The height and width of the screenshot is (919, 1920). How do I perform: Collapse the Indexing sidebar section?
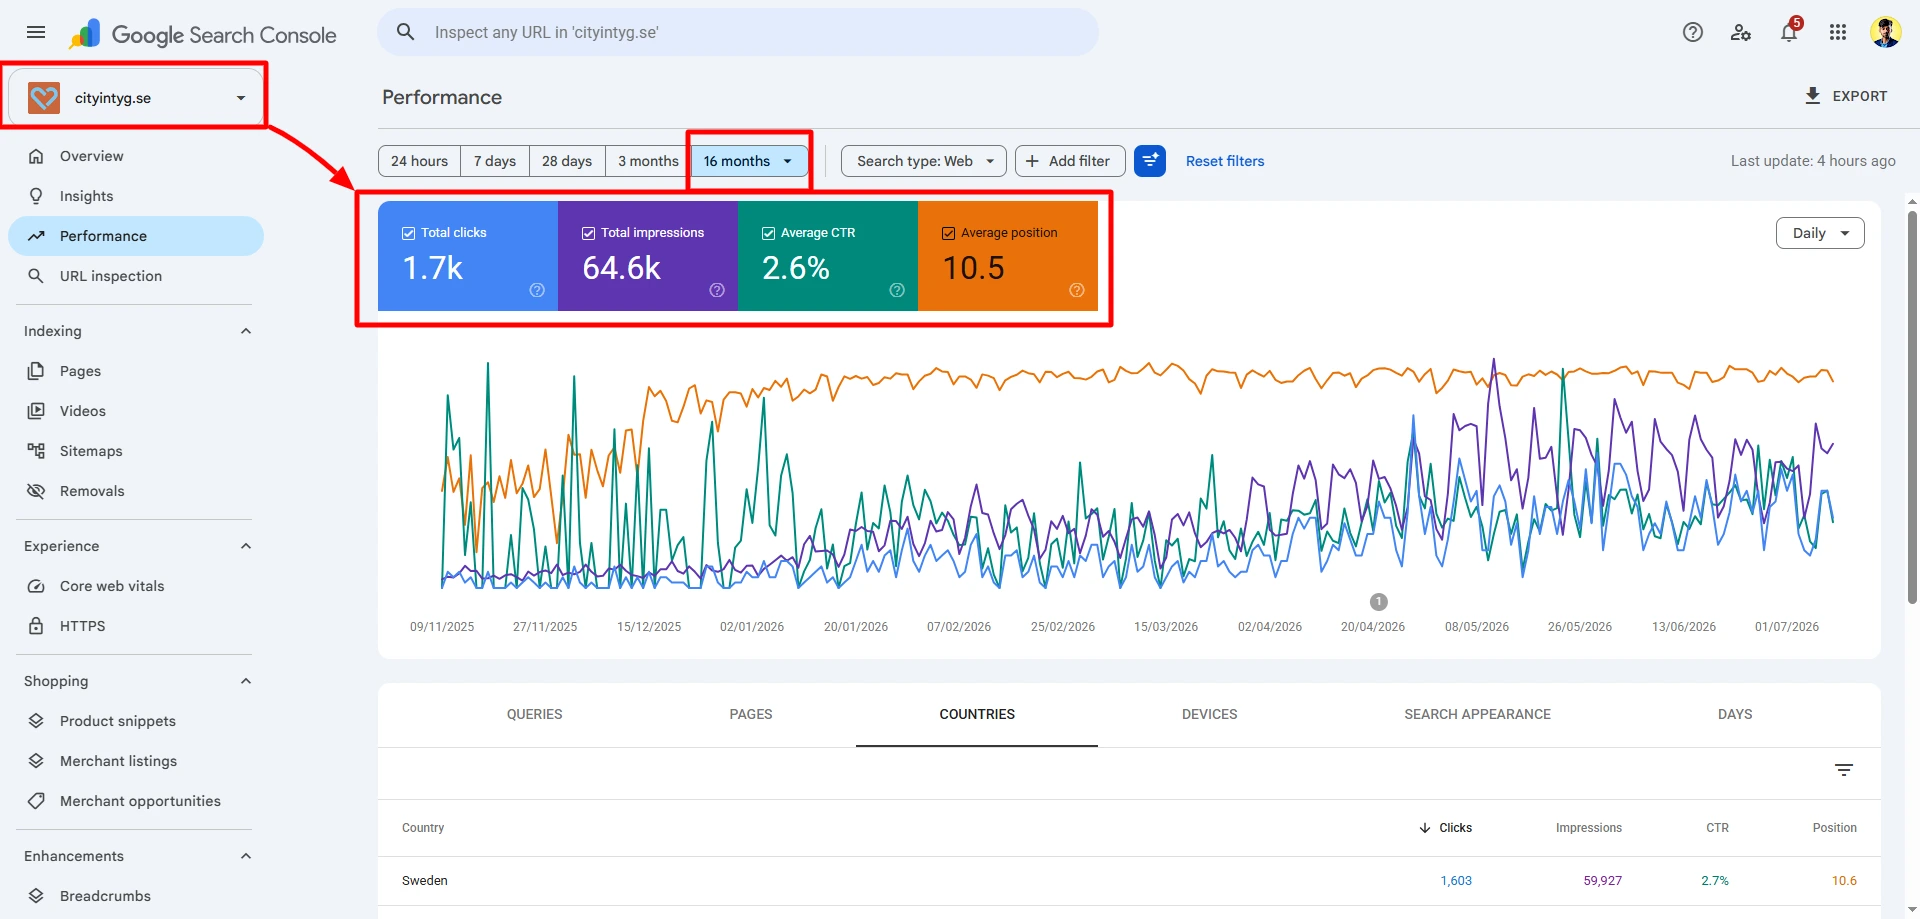[246, 331]
